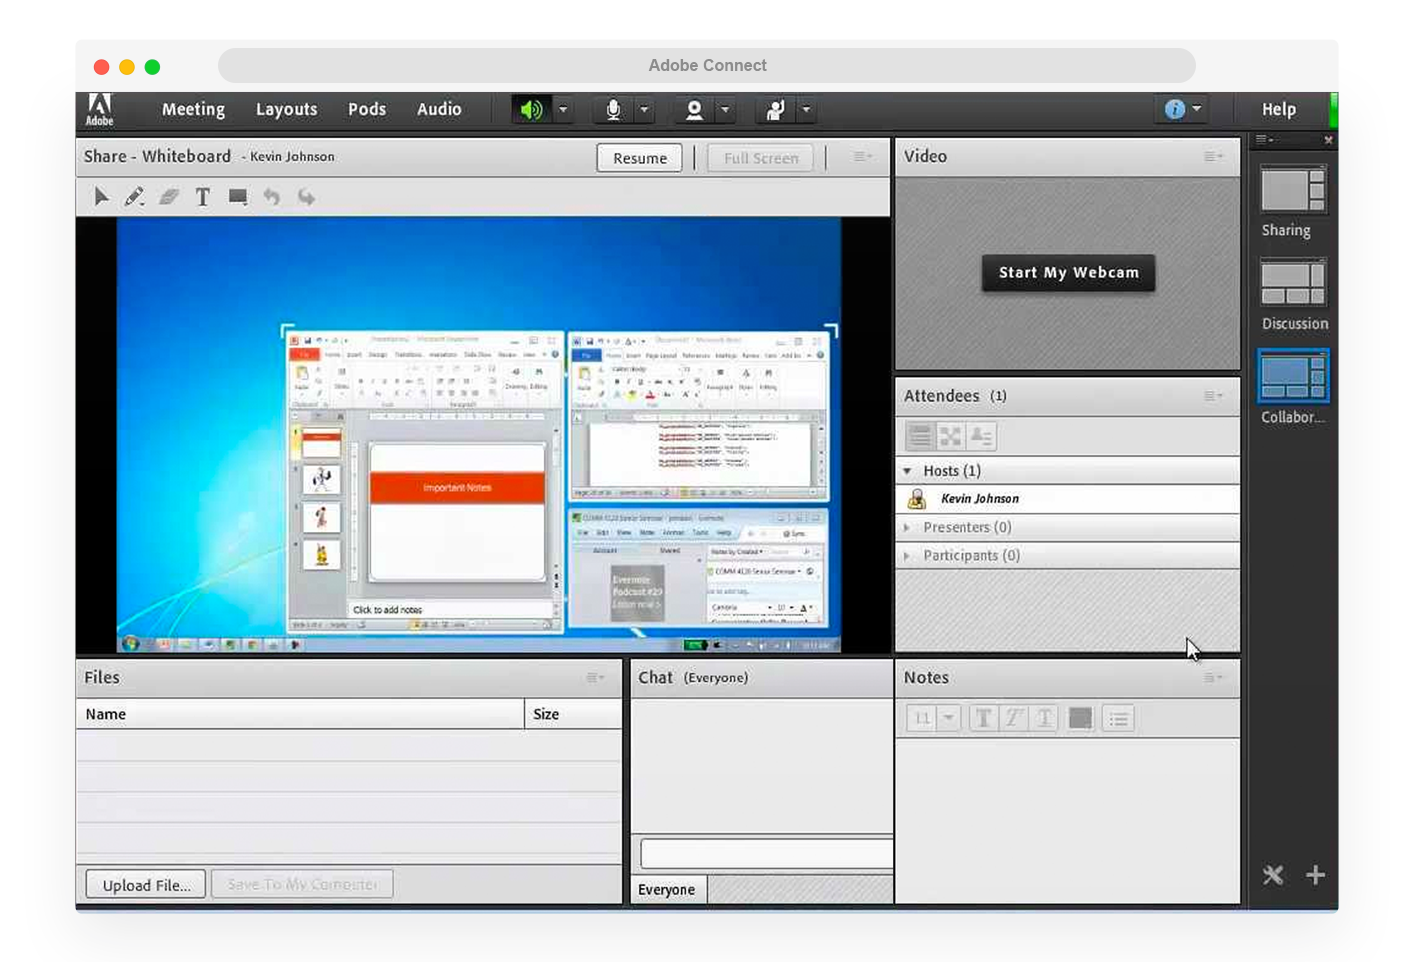Close the layout bar
Image resolution: width=1416 pixels, height=962 pixels.
[x=1328, y=140]
